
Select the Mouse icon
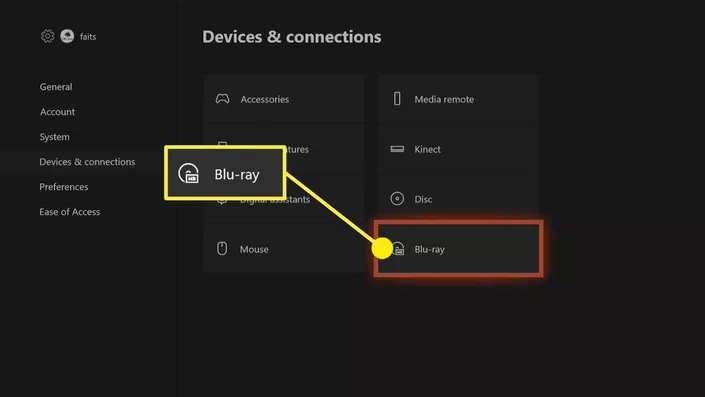pos(222,249)
